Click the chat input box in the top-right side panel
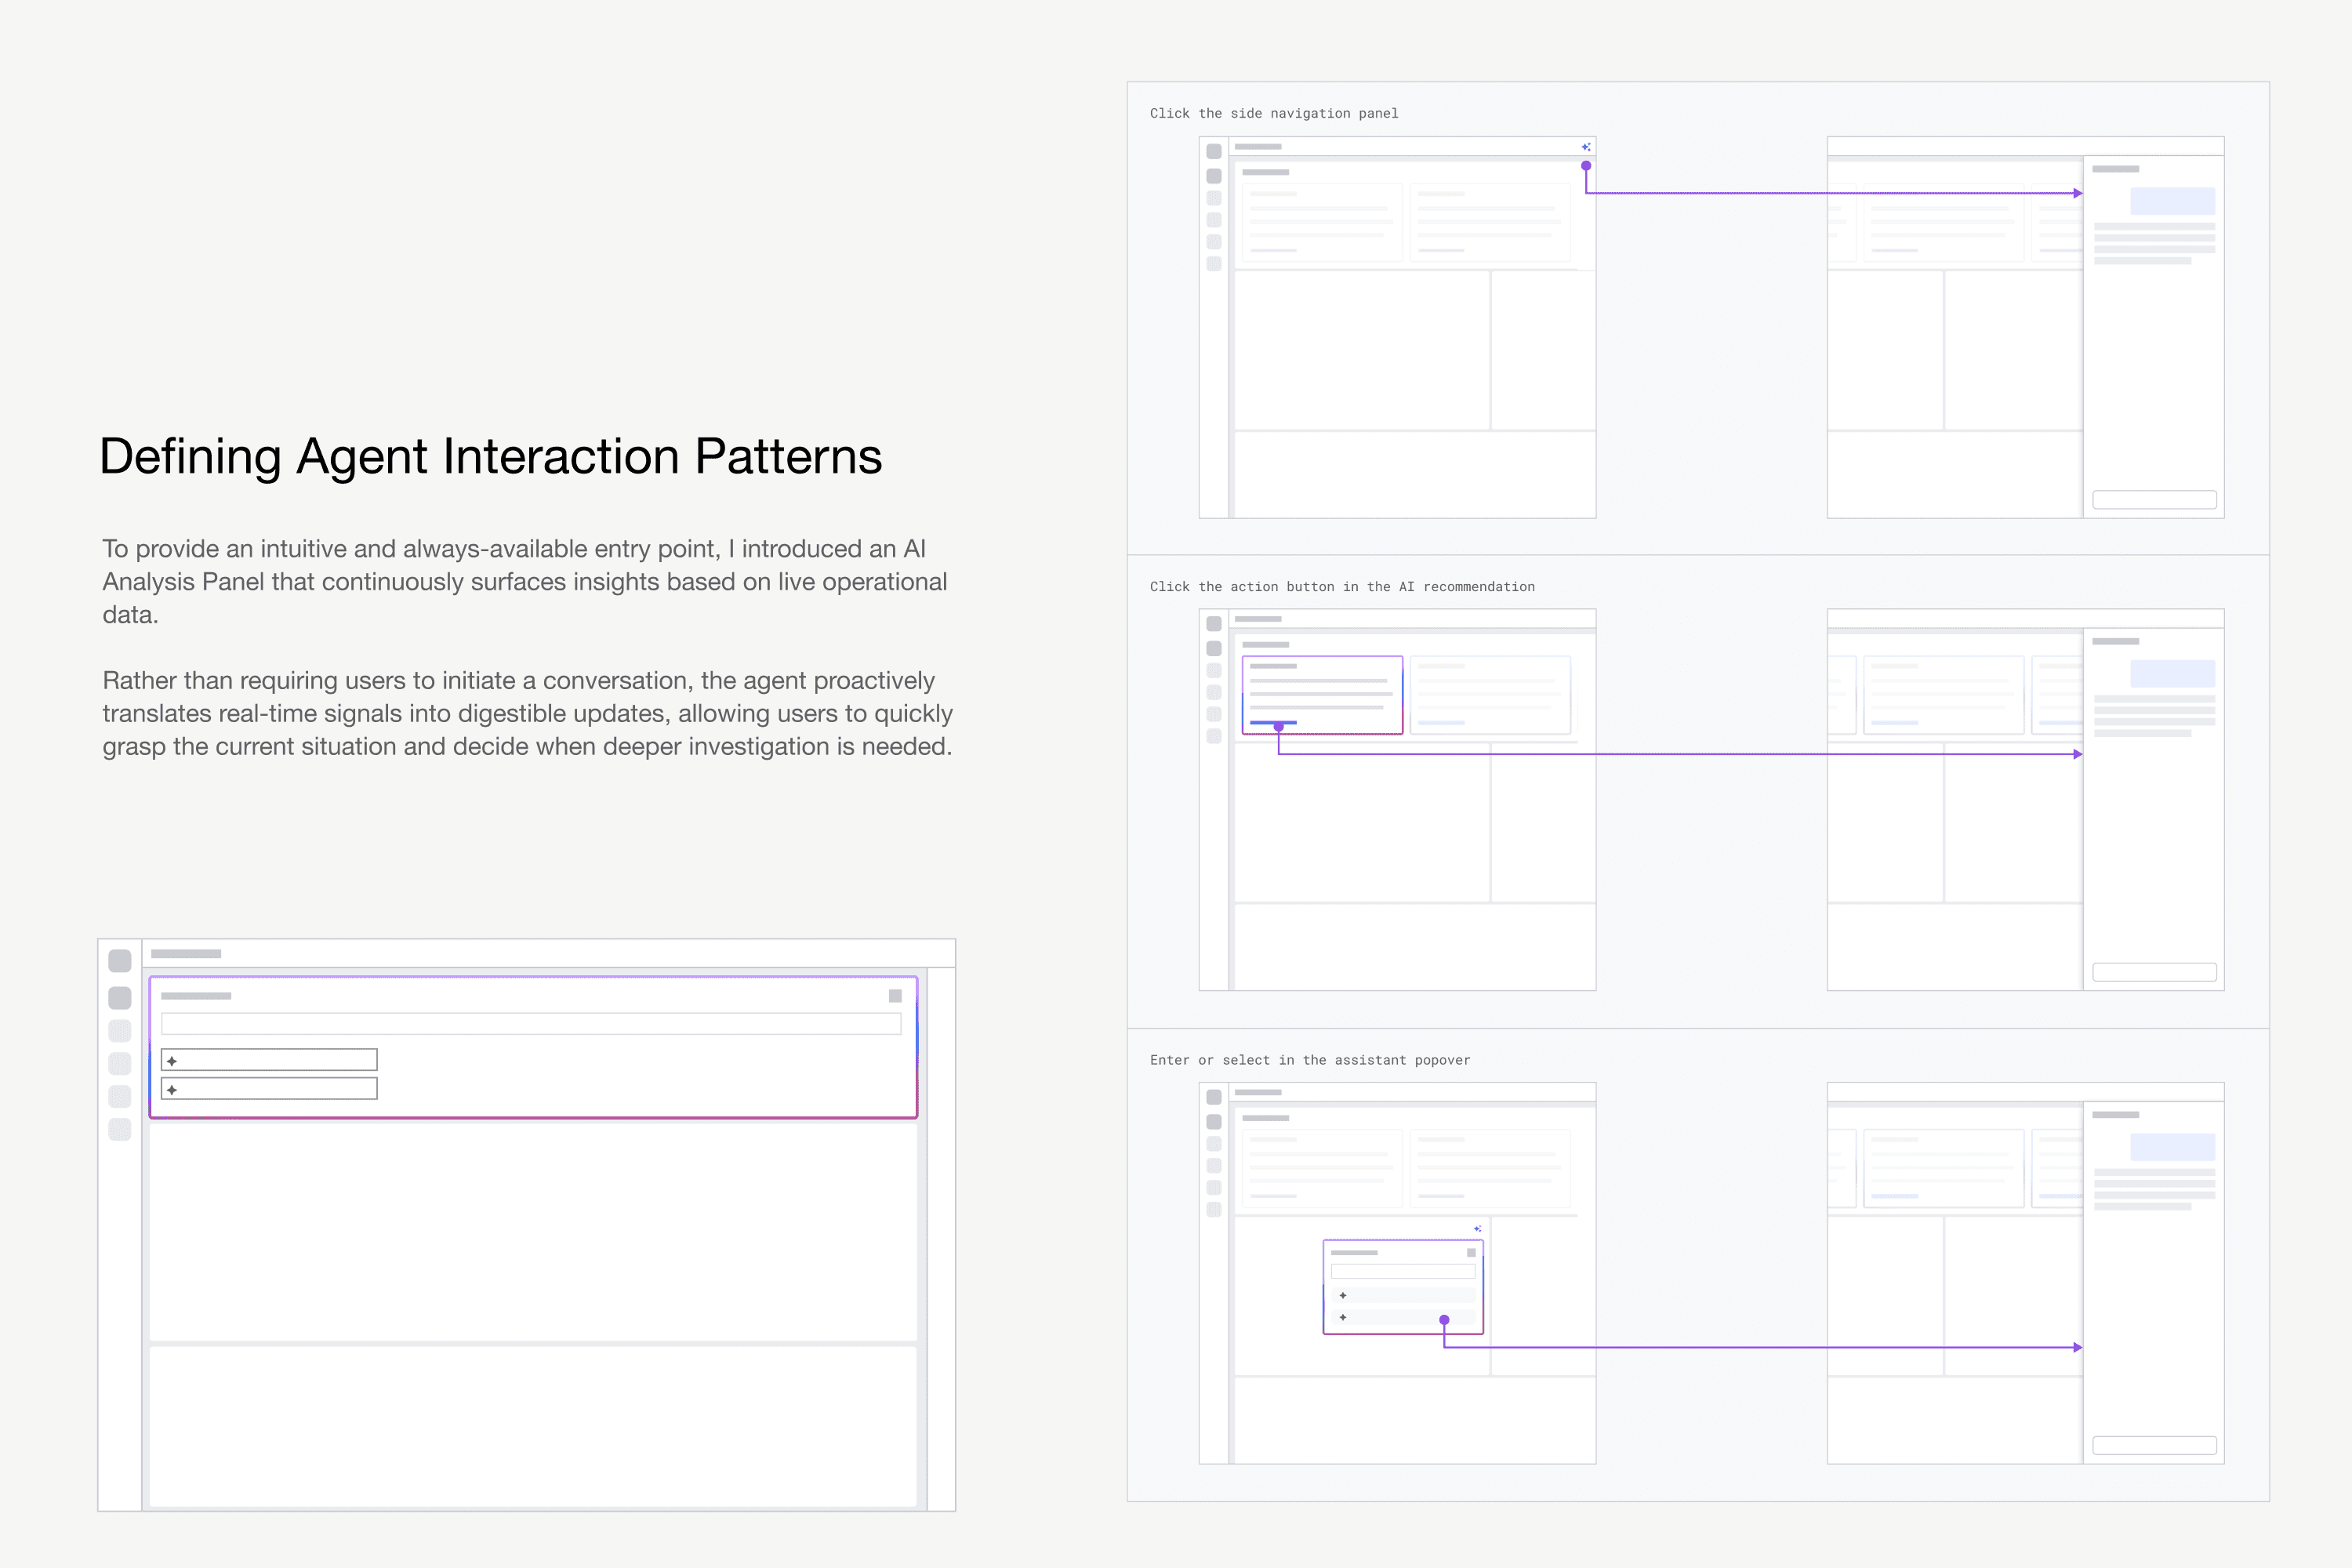This screenshot has width=2352, height=1568. click(2154, 500)
